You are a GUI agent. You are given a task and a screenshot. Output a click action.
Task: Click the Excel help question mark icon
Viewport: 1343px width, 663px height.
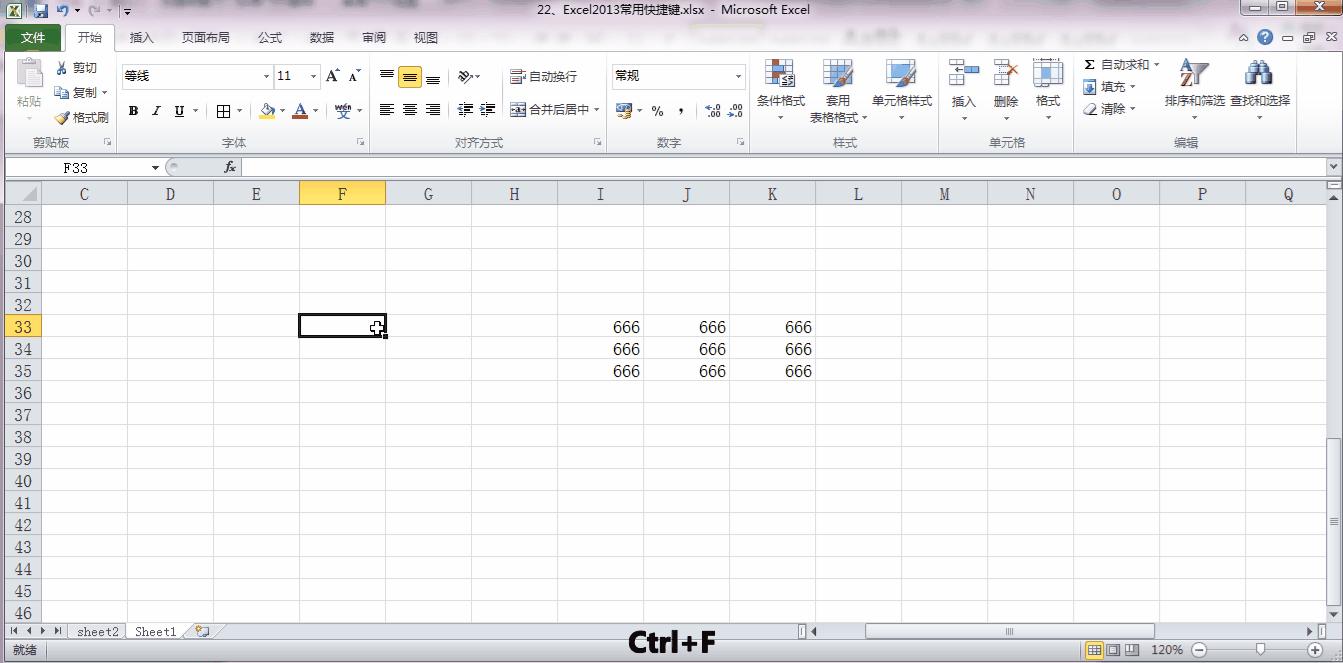[1265, 38]
